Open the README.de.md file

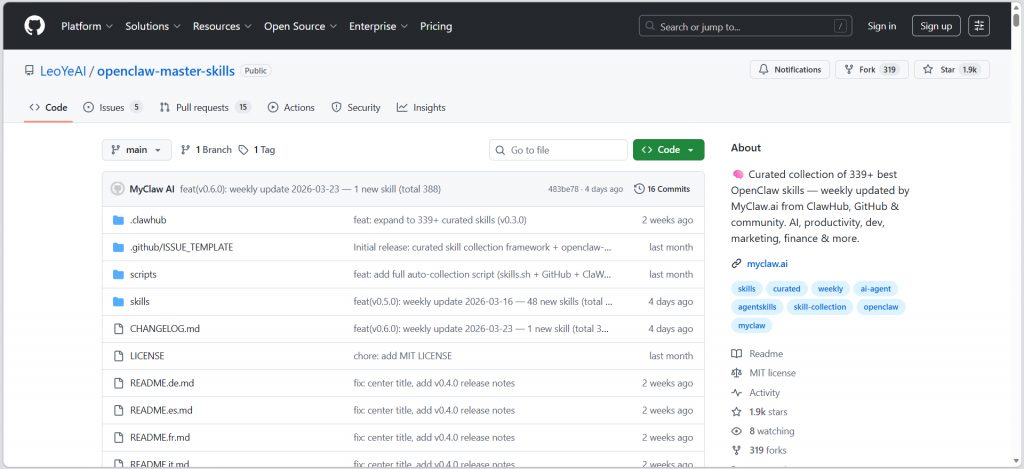pyautogui.click(x=162, y=383)
